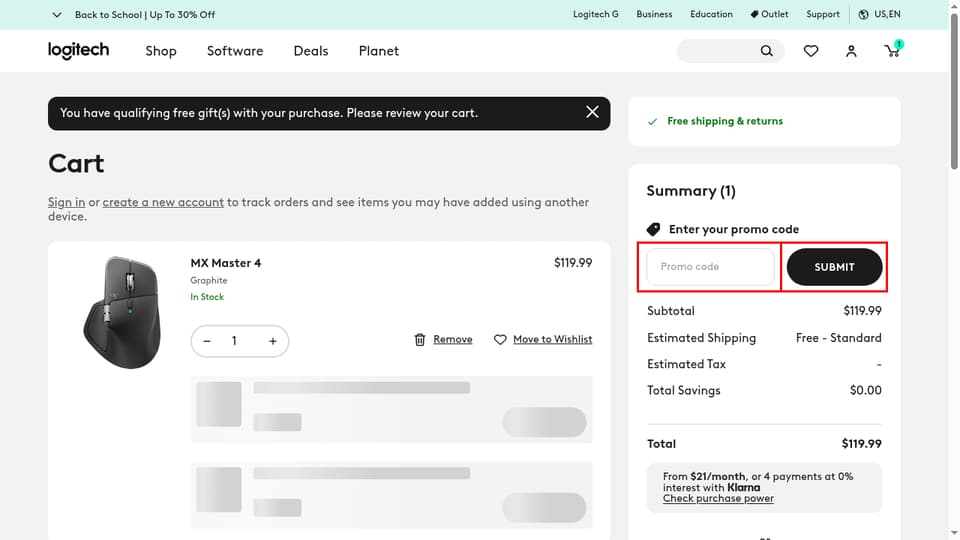Open the Planet menu
Image resolution: width=960 pixels, height=540 pixels.
(x=379, y=51)
